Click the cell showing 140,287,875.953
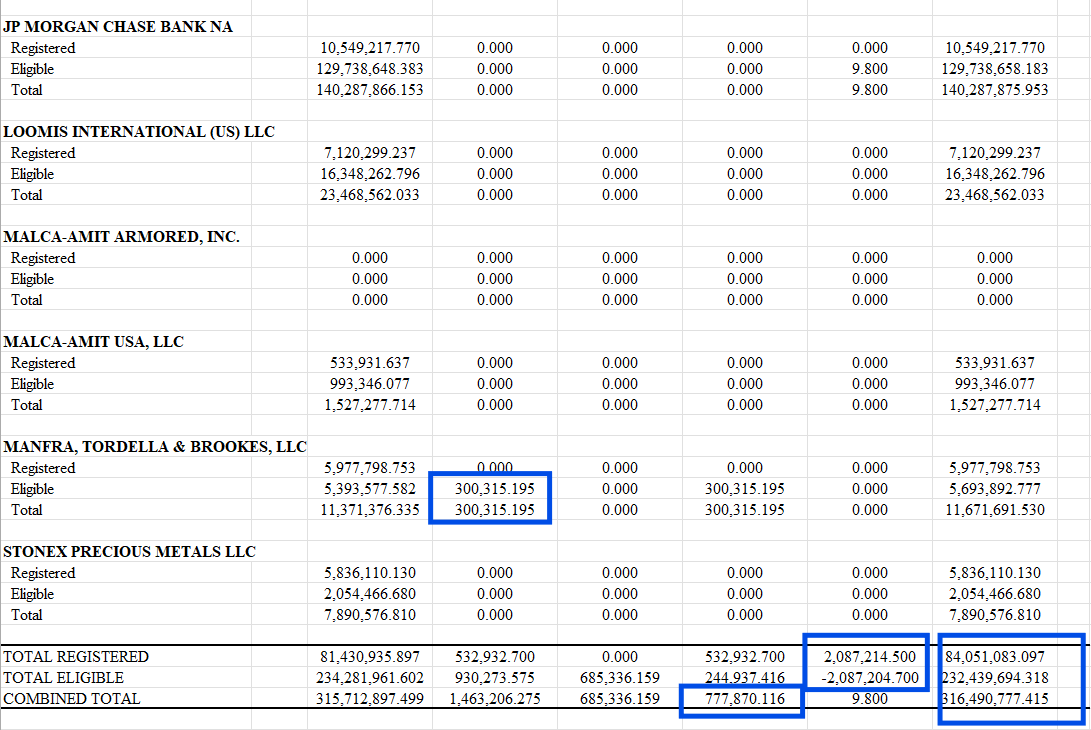 [994, 90]
